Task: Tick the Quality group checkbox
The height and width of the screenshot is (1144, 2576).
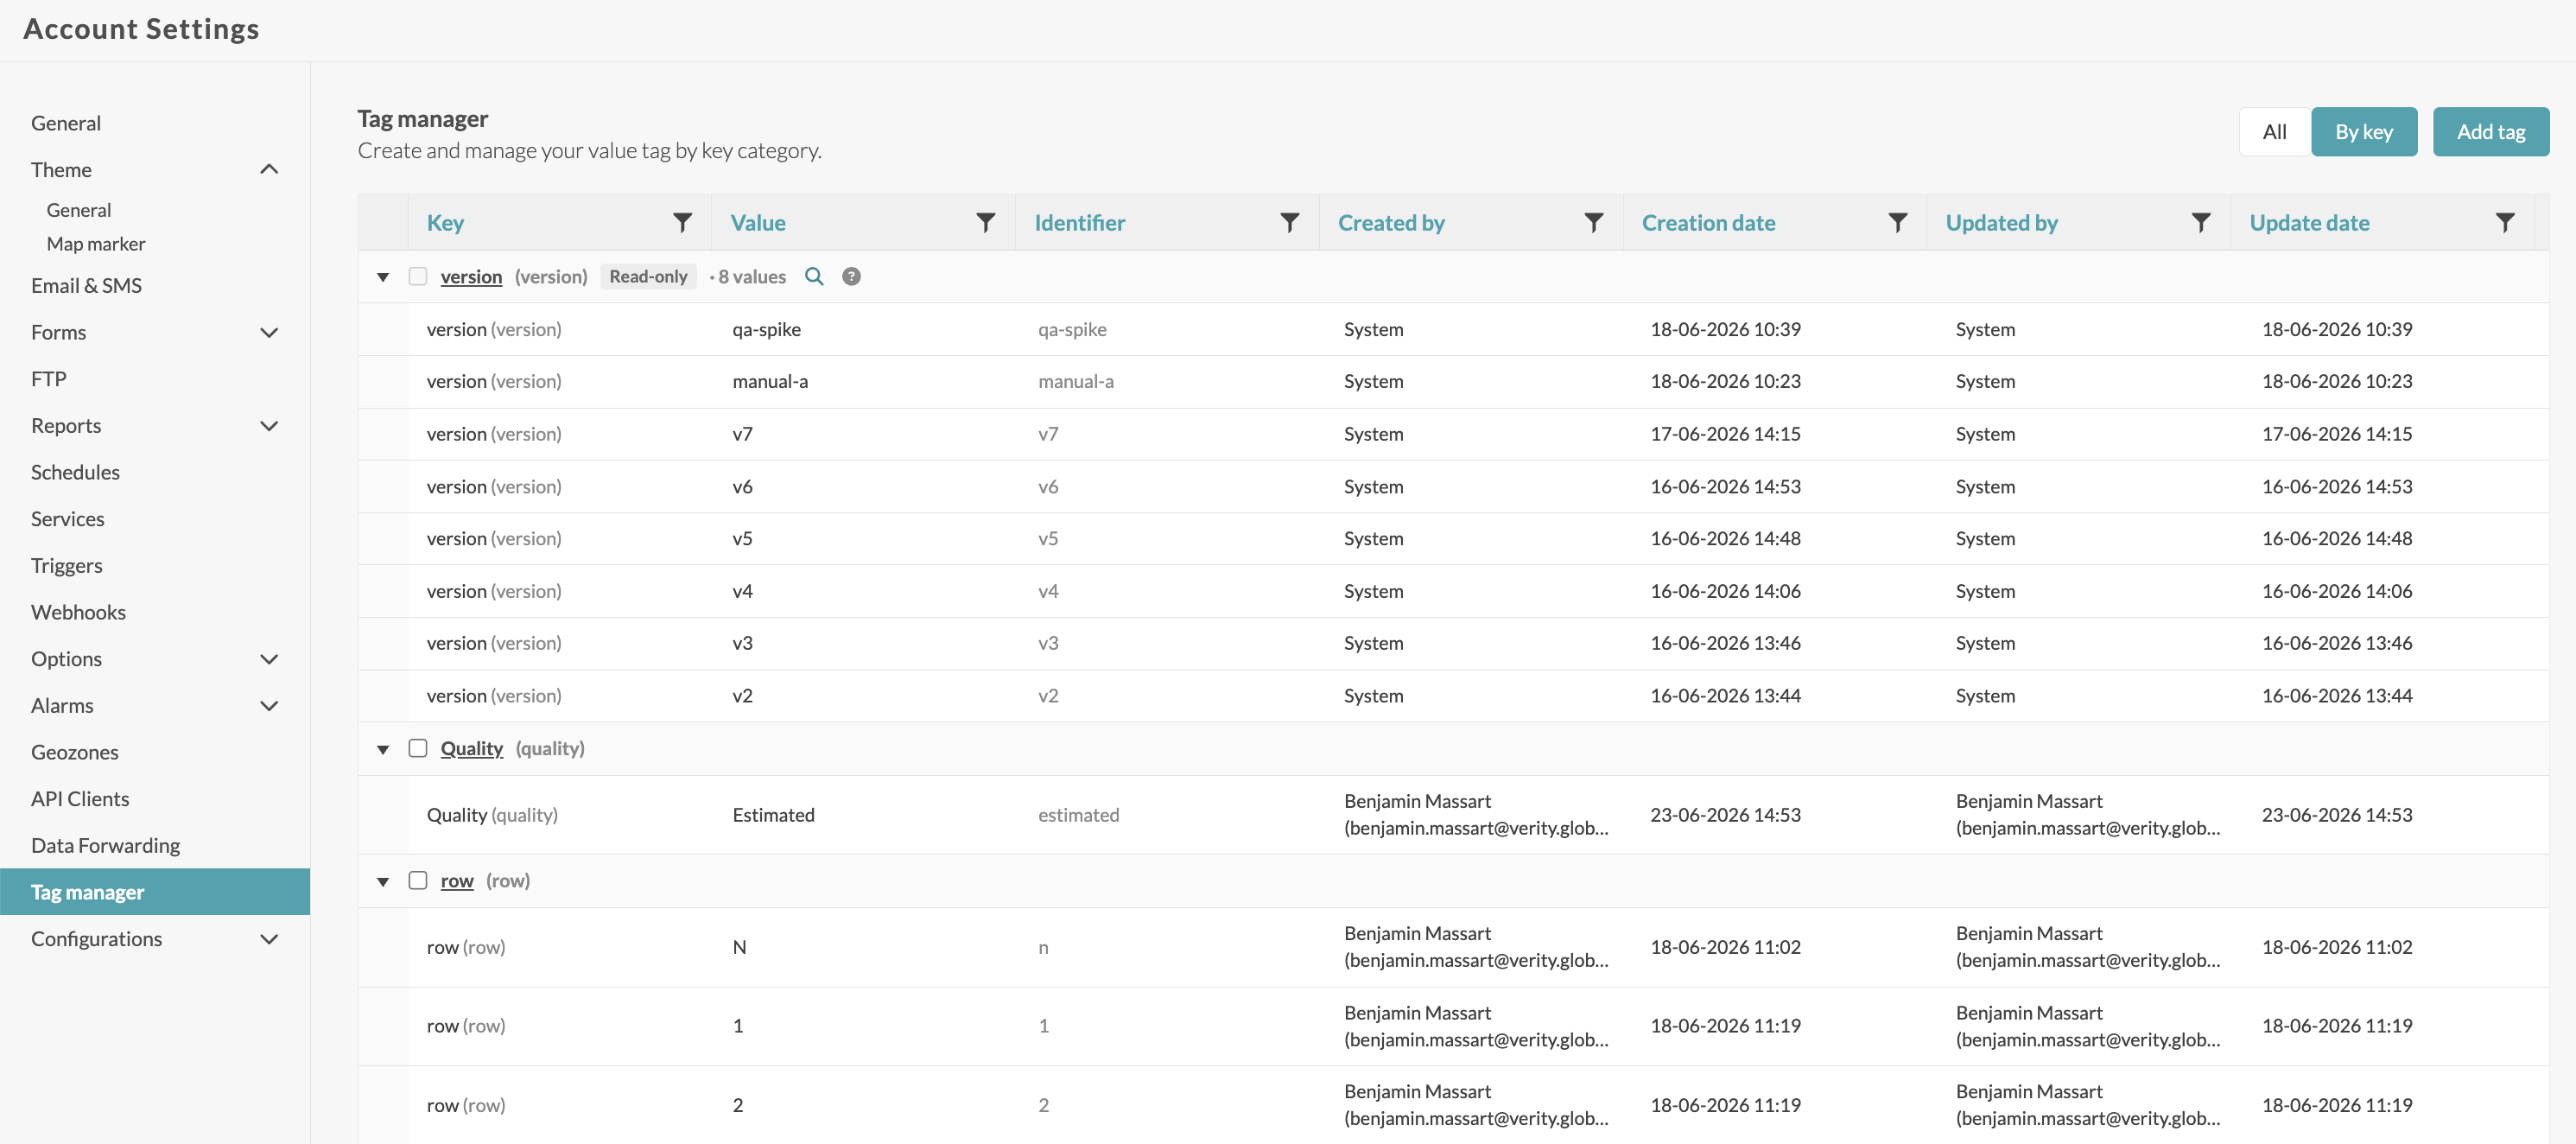Action: (418, 749)
